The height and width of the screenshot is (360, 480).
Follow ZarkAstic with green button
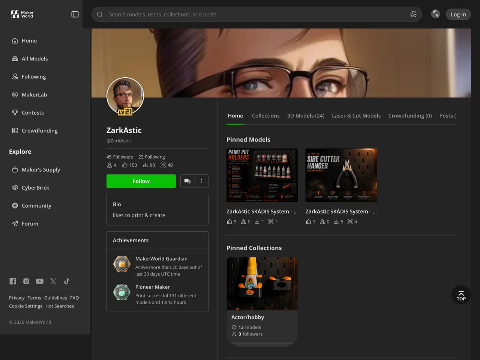(x=141, y=181)
